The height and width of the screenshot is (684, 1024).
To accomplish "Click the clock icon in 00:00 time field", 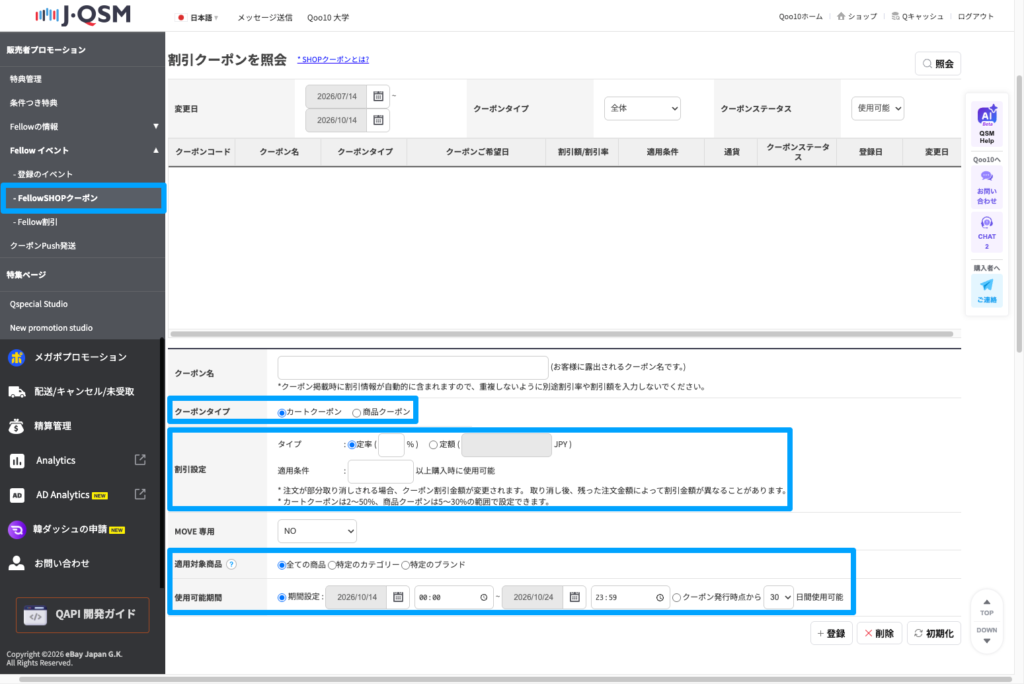I will pos(484,597).
